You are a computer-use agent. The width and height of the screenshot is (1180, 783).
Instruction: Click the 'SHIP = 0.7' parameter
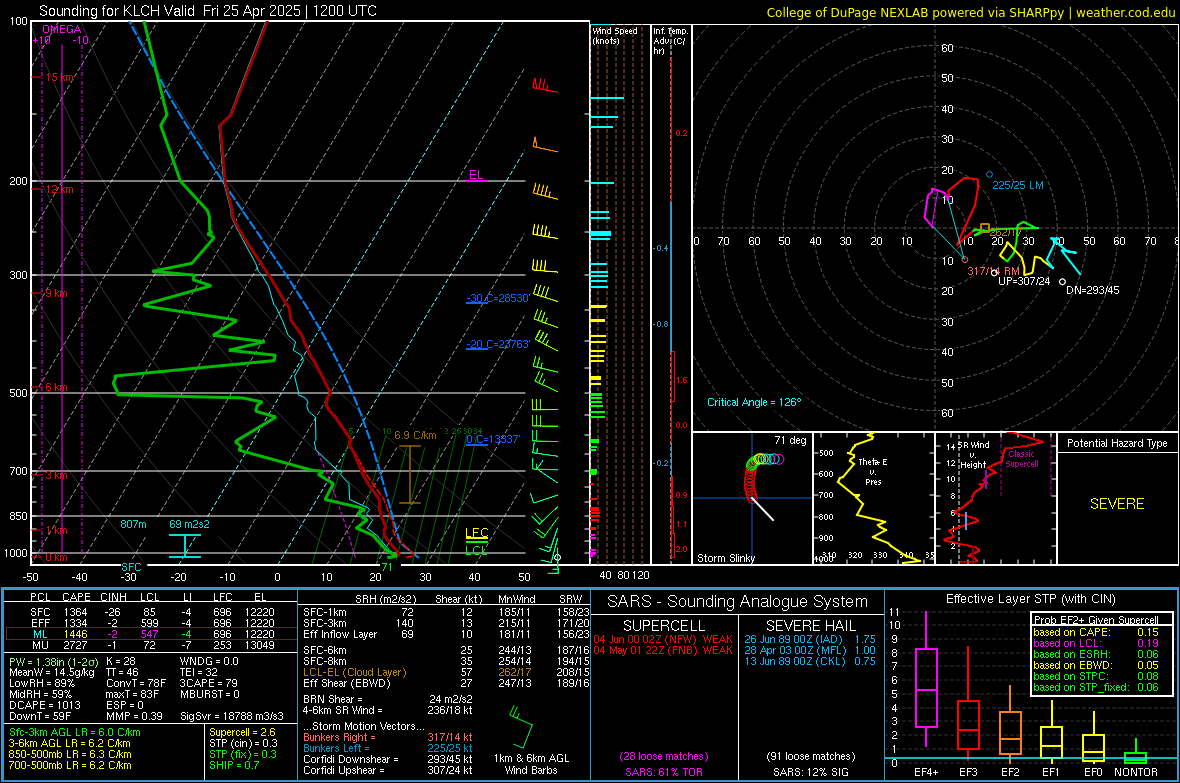pos(234,765)
